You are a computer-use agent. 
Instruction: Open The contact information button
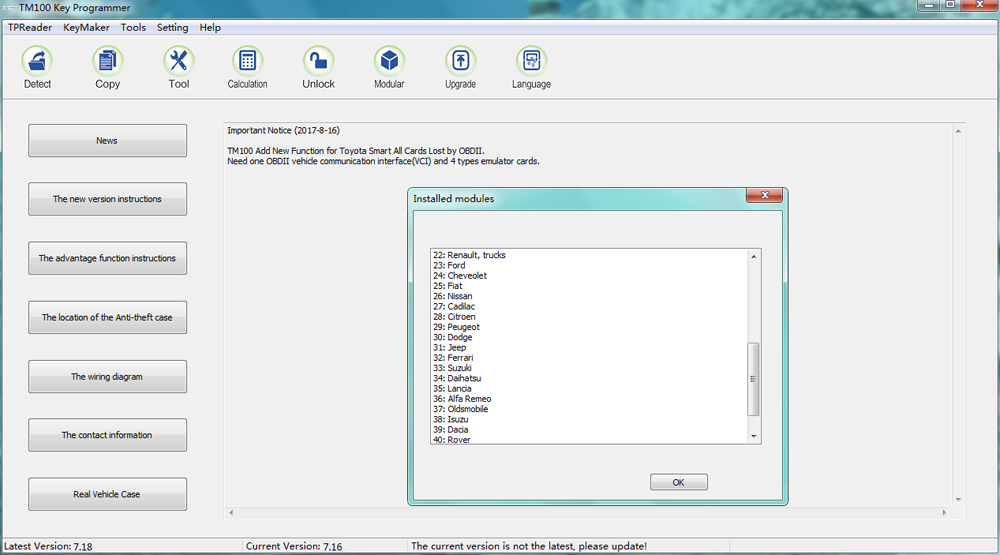(107, 435)
